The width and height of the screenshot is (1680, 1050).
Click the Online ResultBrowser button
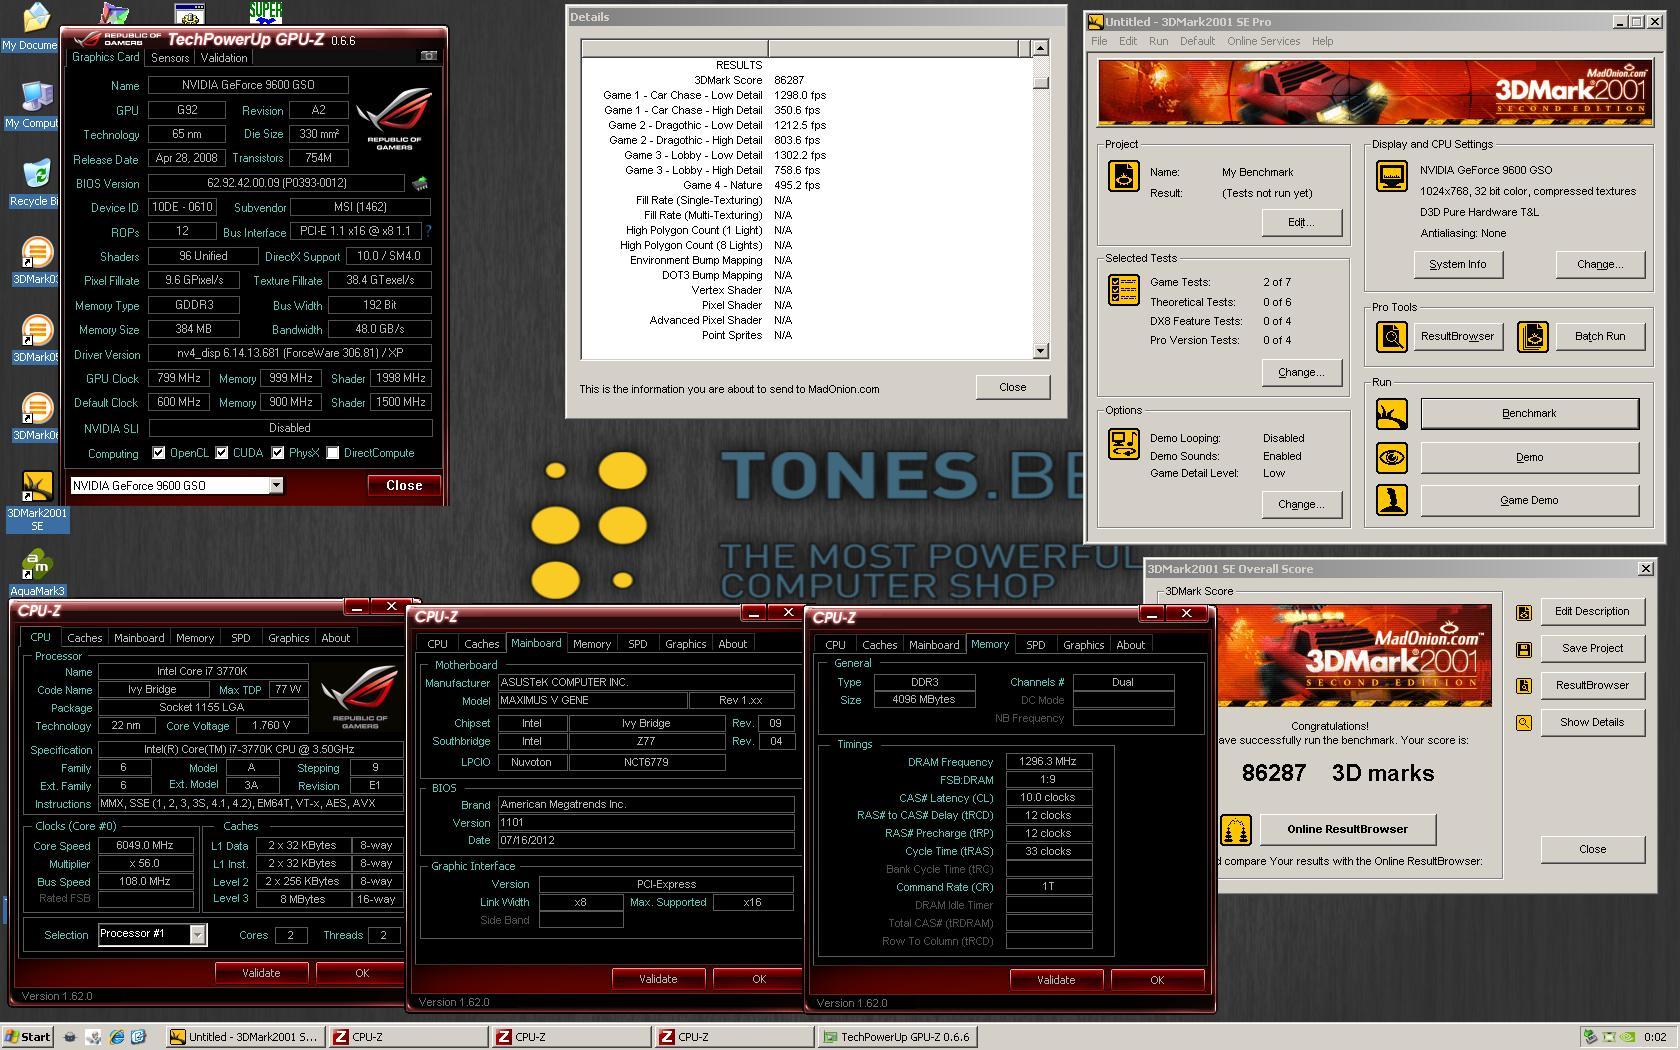tap(1347, 829)
